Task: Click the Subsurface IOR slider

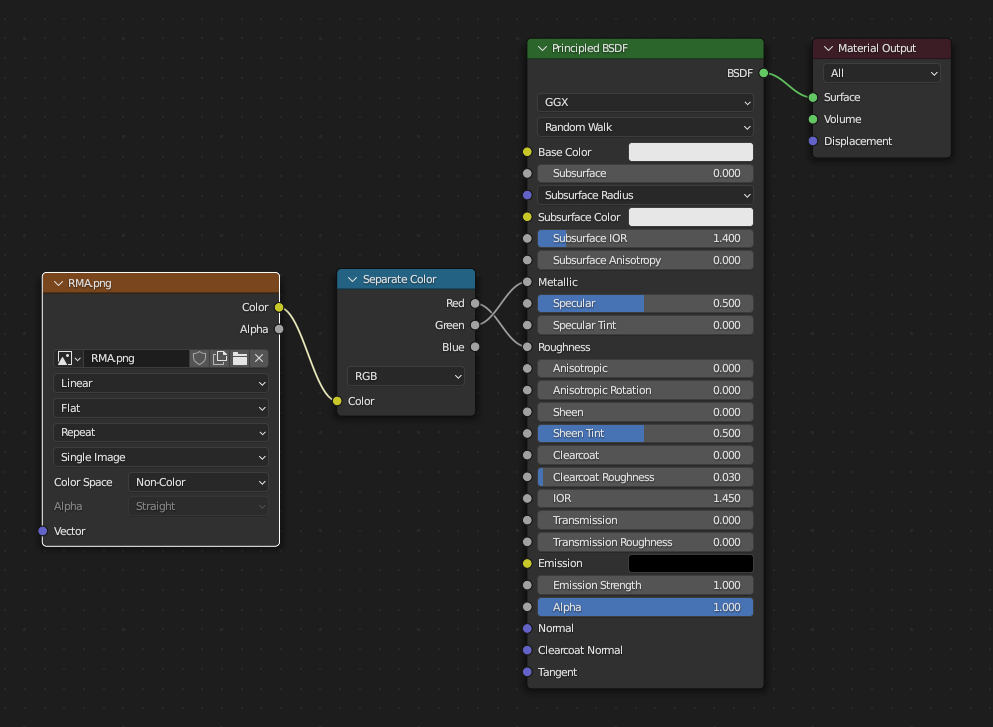Action: pyautogui.click(x=645, y=239)
